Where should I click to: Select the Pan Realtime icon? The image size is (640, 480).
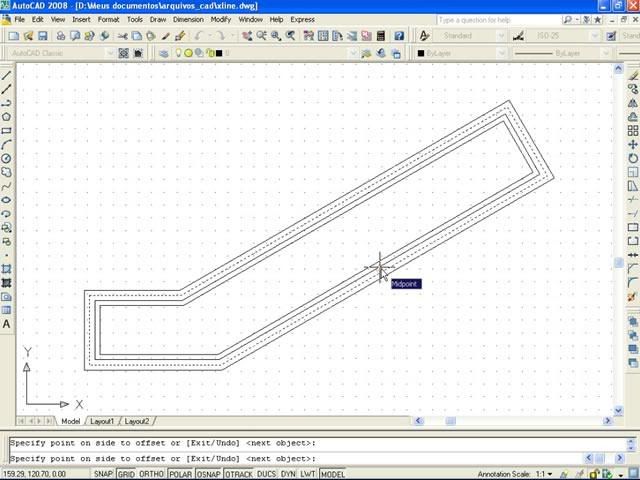click(x=247, y=36)
